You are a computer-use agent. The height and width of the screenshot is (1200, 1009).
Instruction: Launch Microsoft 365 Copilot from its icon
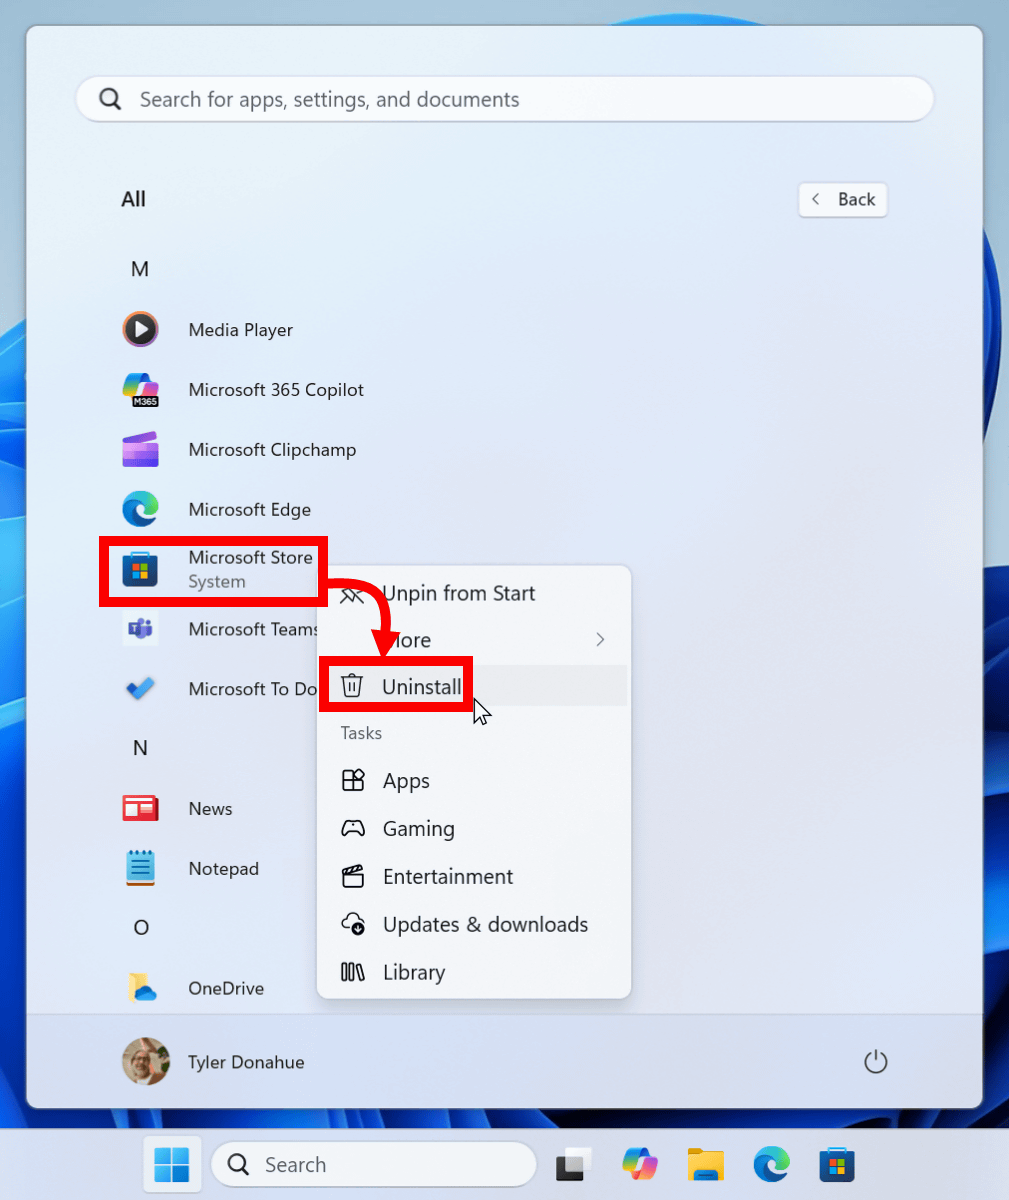[140, 389]
